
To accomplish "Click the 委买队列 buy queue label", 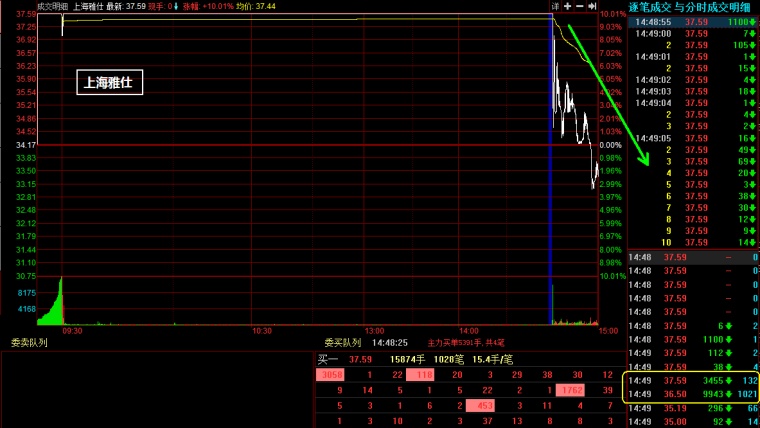I will [343, 343].
